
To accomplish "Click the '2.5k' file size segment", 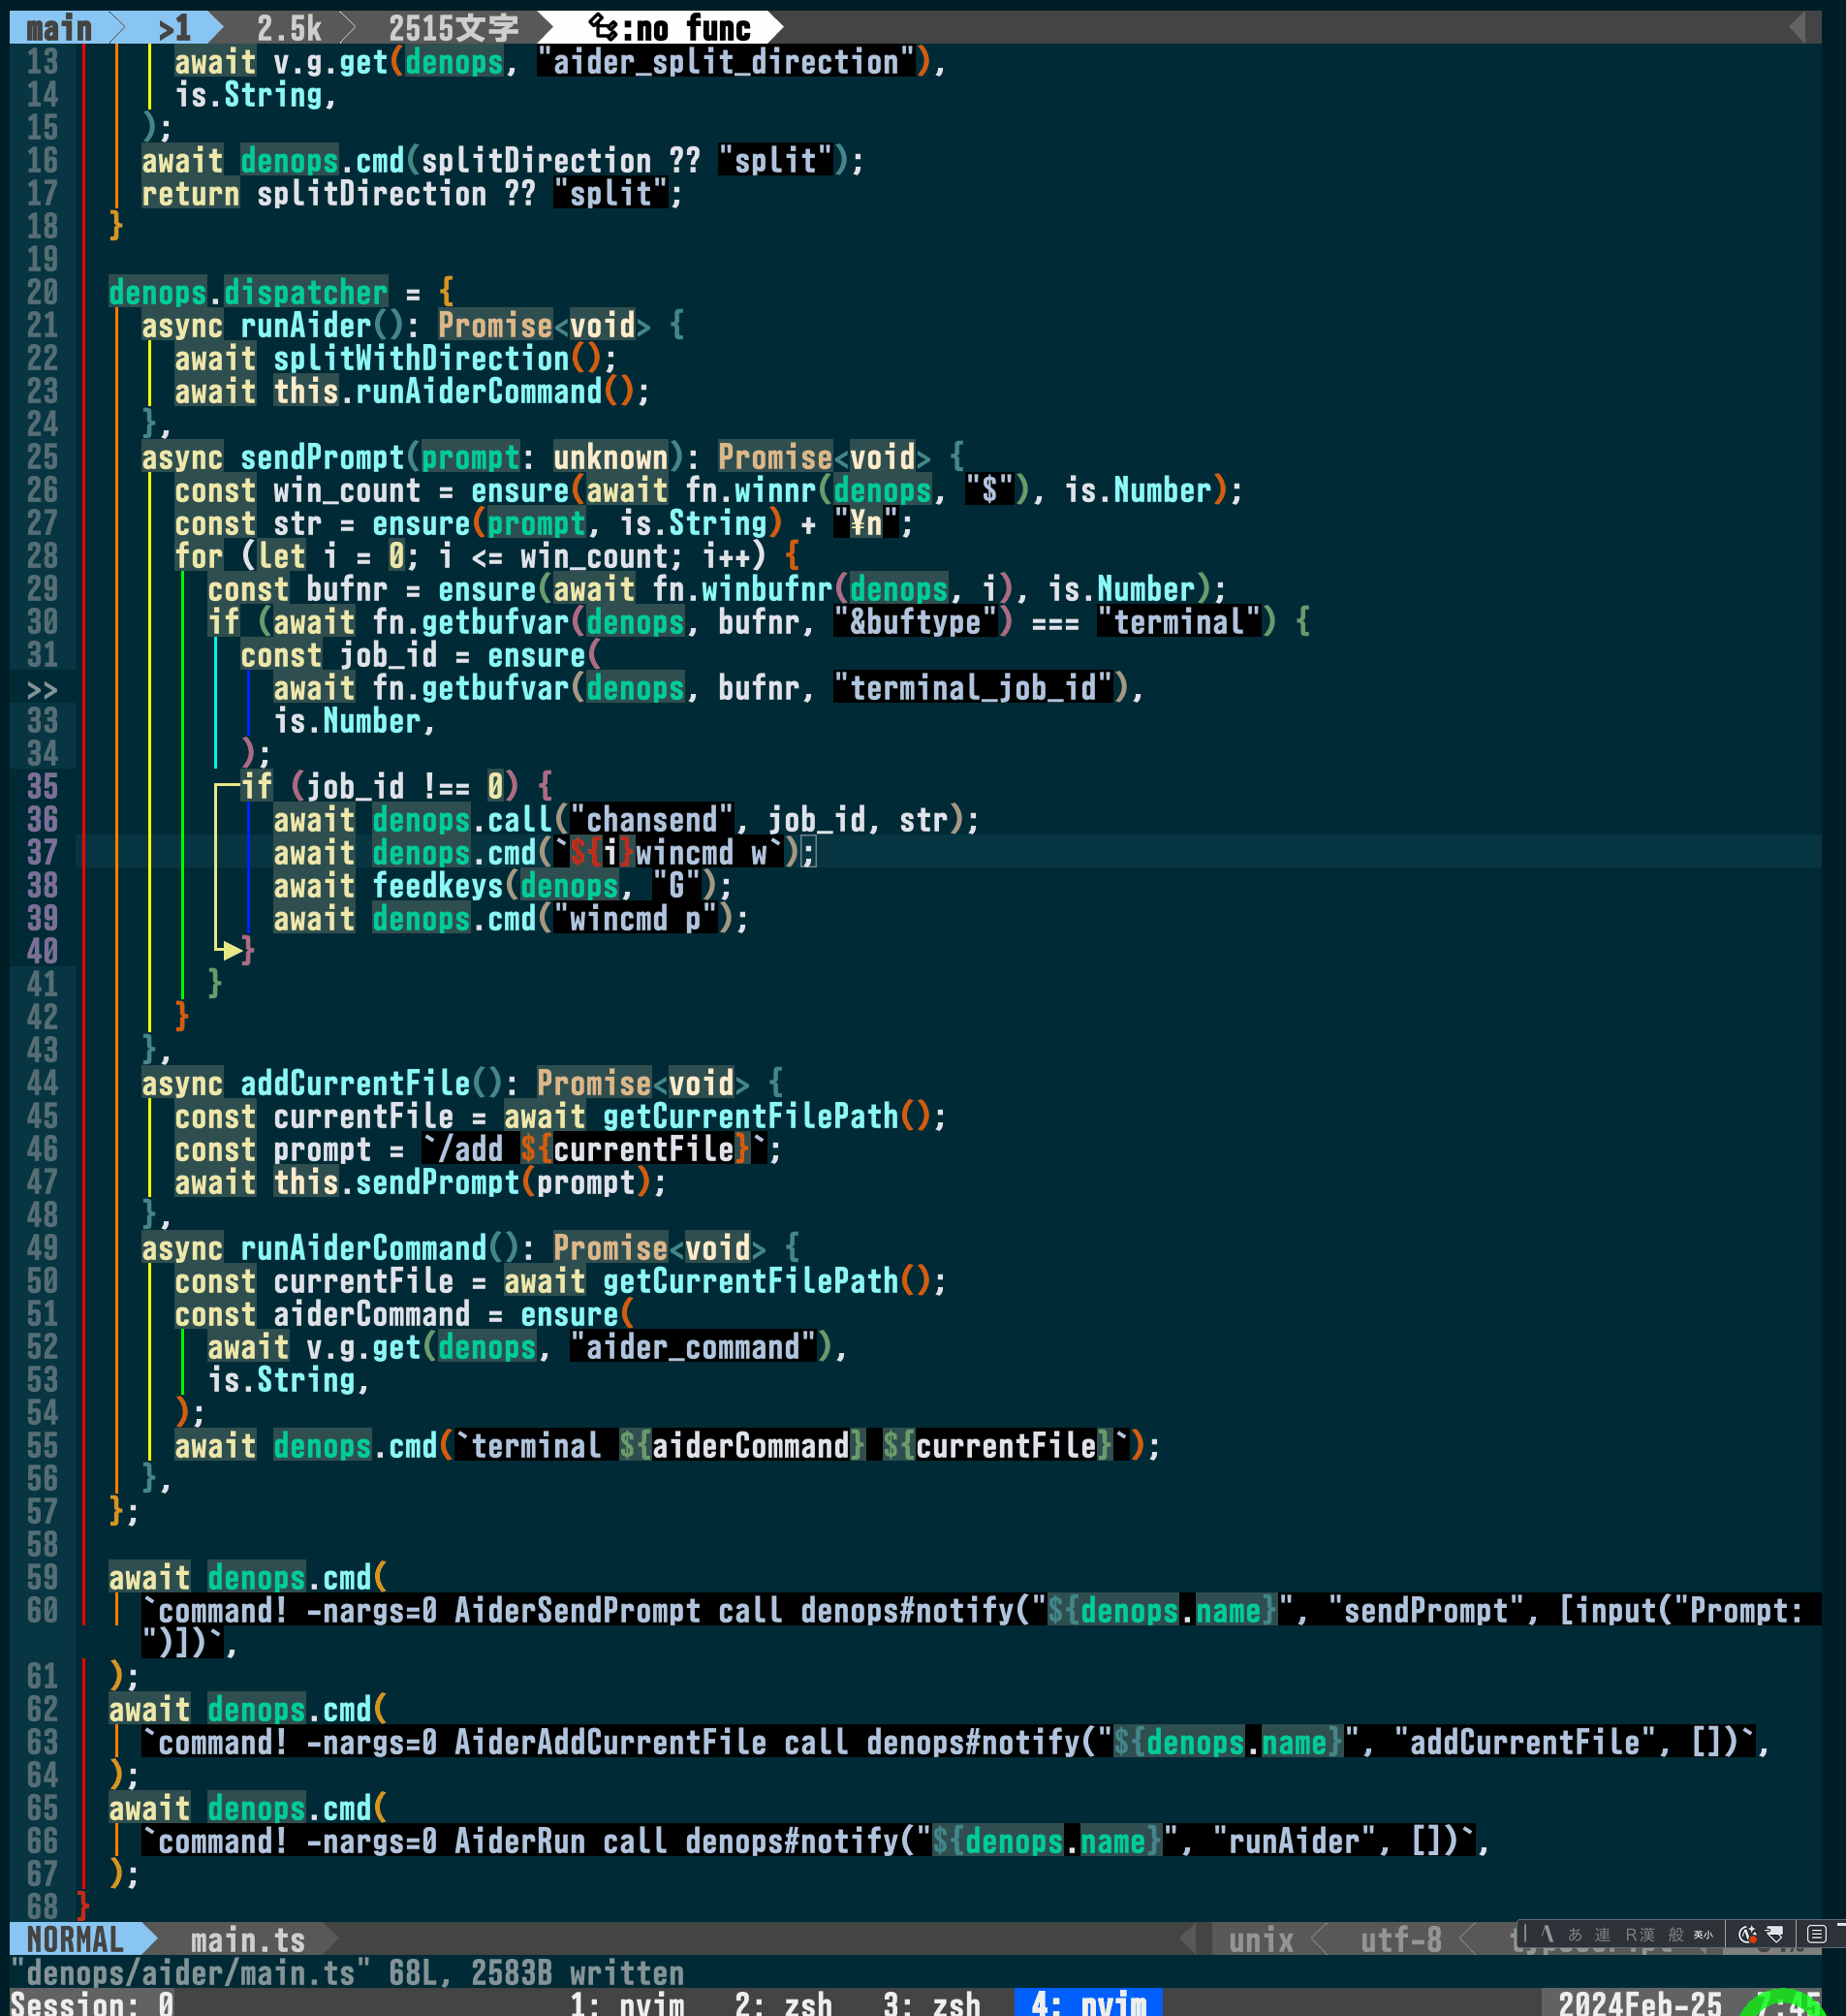I will point(289,27).
